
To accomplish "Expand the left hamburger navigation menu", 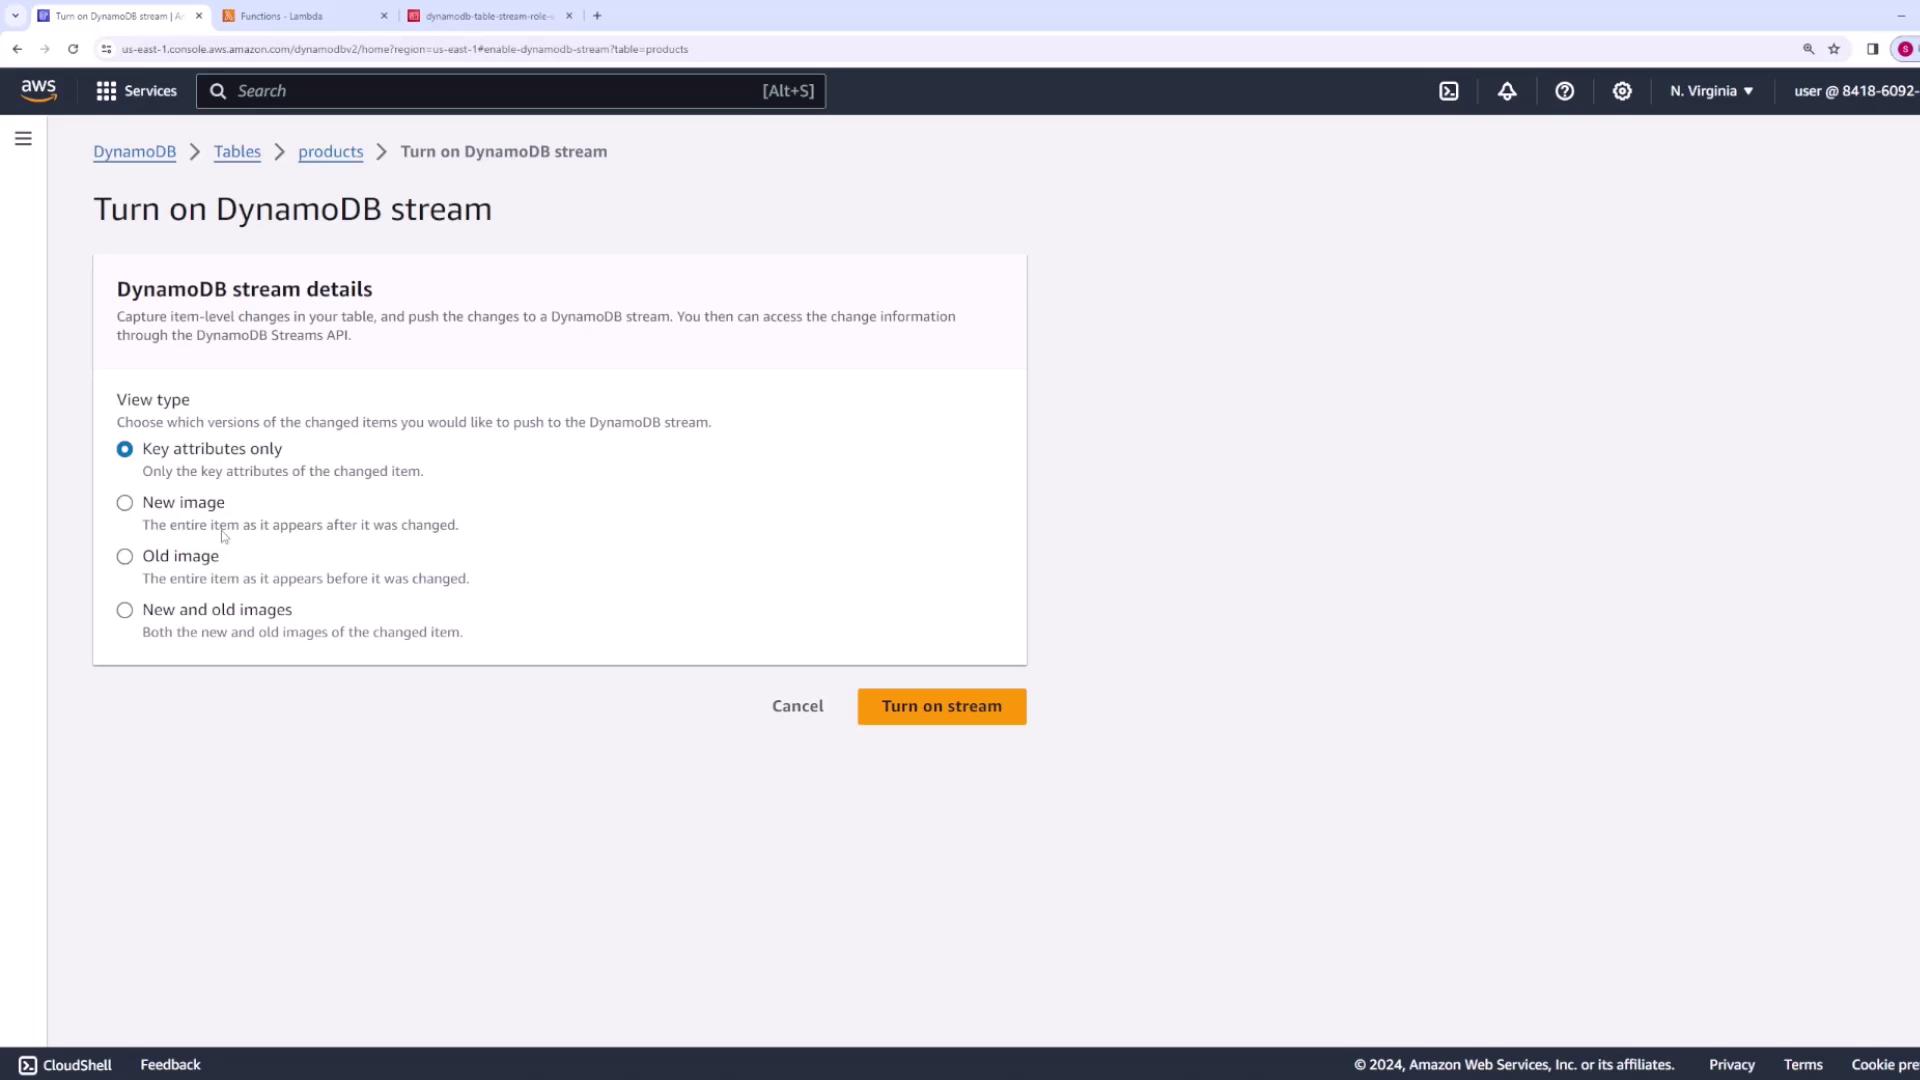I will point(23,139).
